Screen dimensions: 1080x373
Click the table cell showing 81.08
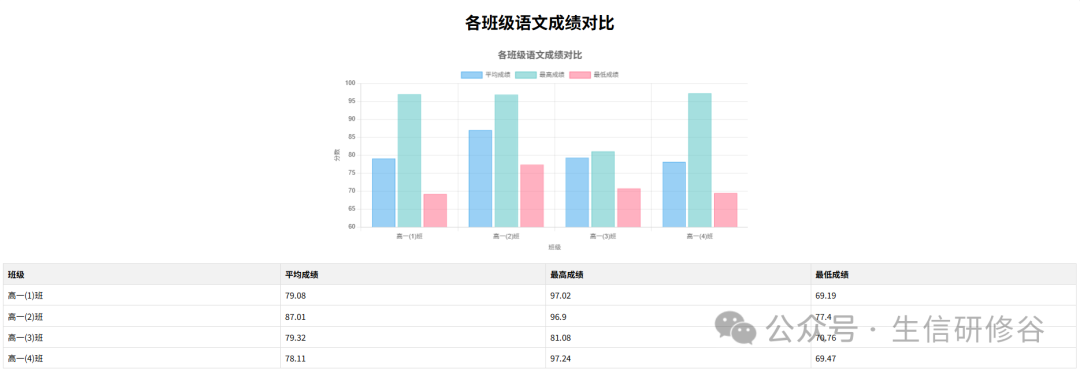(678, 338)
